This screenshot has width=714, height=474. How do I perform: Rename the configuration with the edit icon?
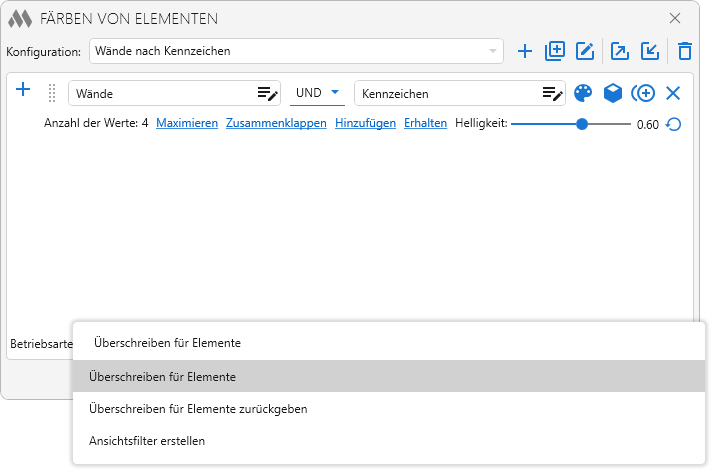585,51
